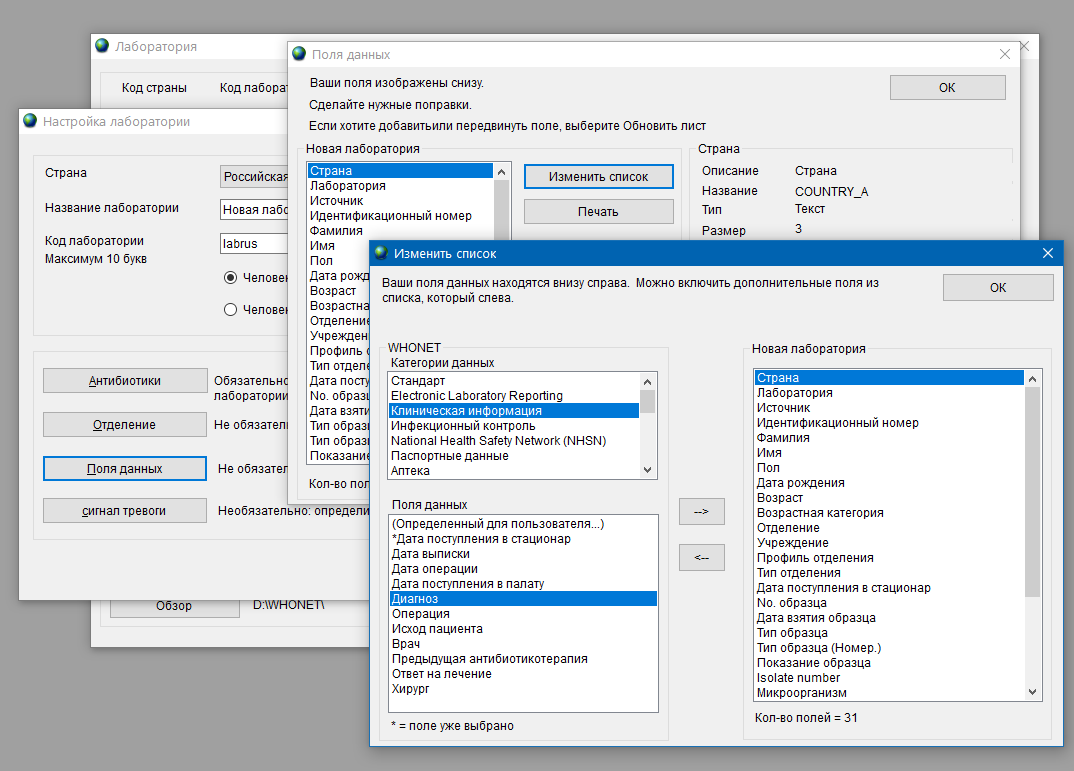Viewport: 1074px width, 771px height.
Task: Select the Дата поступления в палату field
Action: coord(523,584)
